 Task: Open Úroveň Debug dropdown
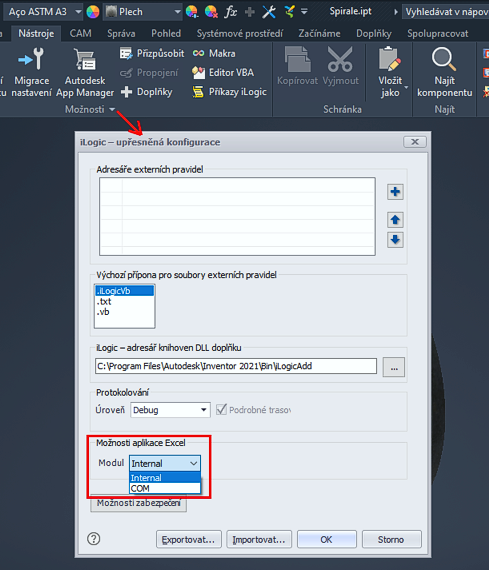point(170,410)
